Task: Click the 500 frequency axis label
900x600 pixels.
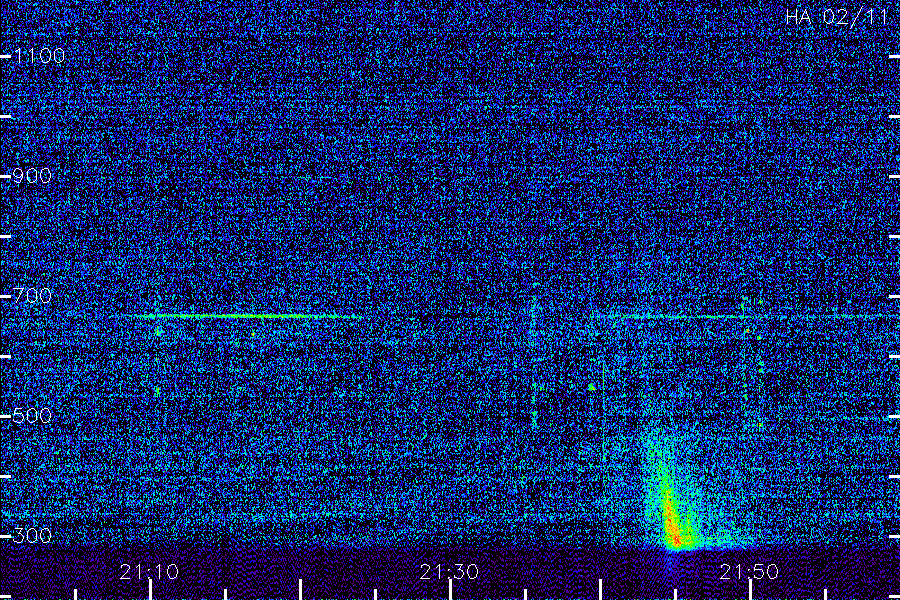Action: (32, 416)
